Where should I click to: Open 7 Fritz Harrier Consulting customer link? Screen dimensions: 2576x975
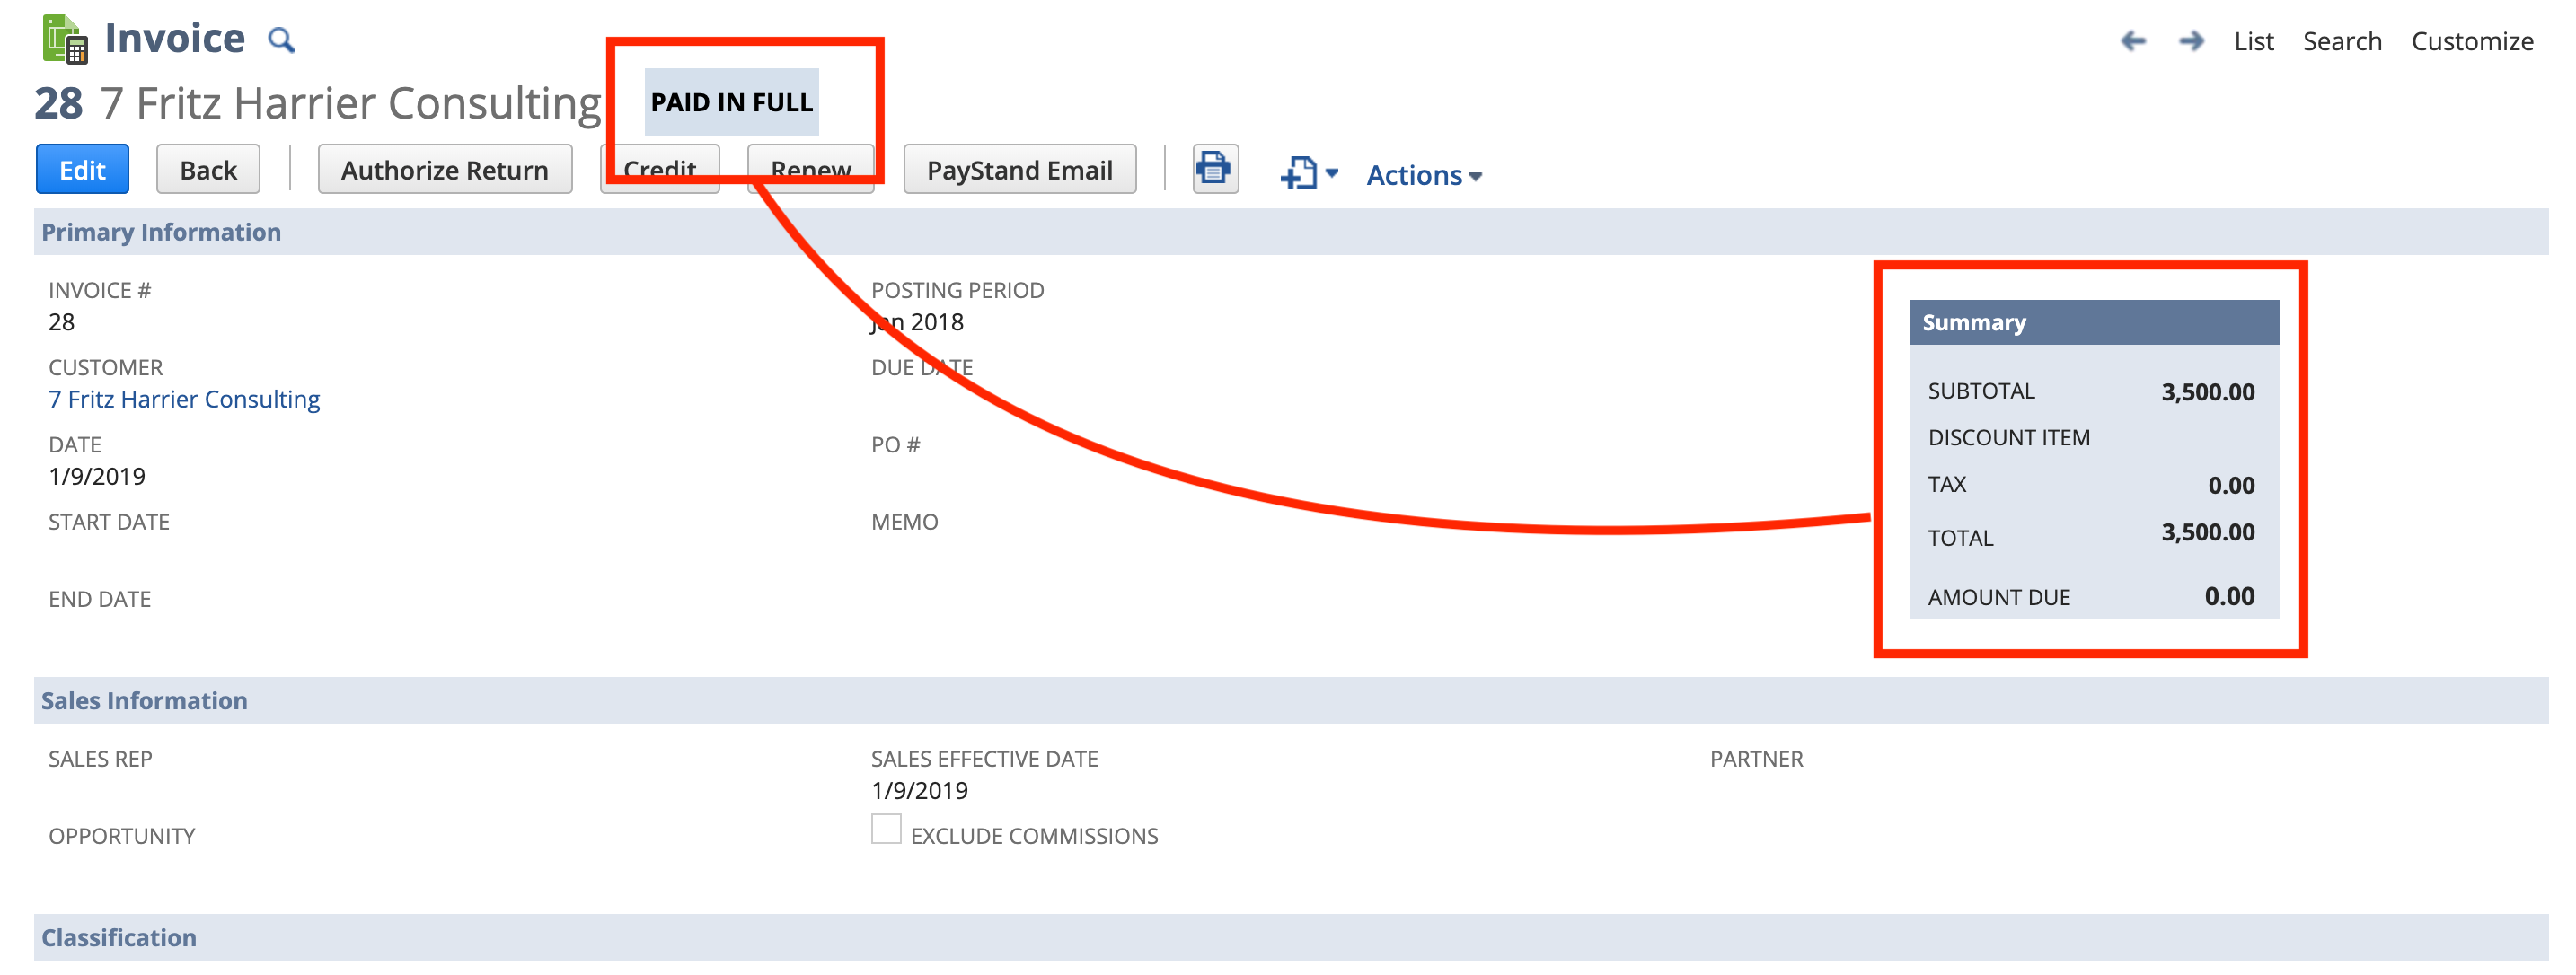[x=184, y=399]
